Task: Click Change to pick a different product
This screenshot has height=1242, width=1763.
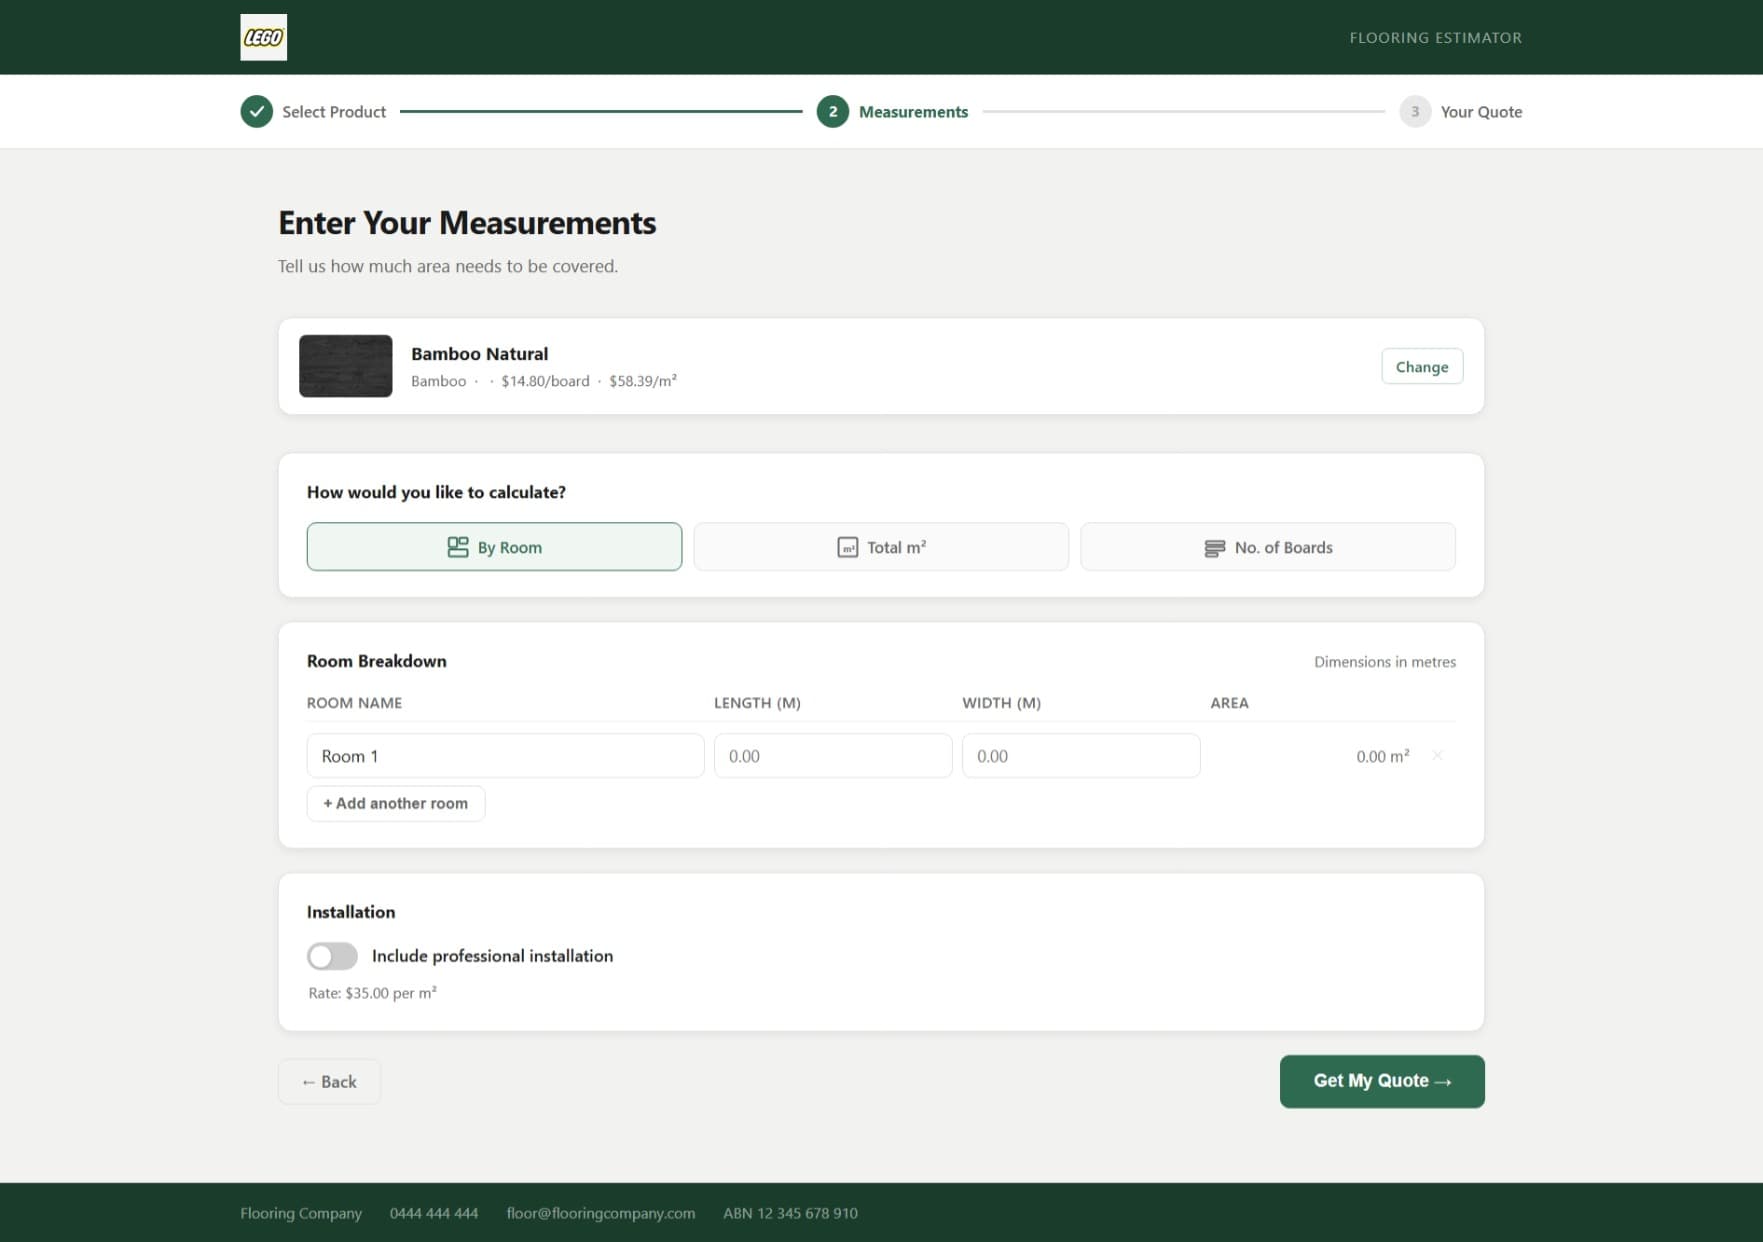Action: (x=1421, y=366)
